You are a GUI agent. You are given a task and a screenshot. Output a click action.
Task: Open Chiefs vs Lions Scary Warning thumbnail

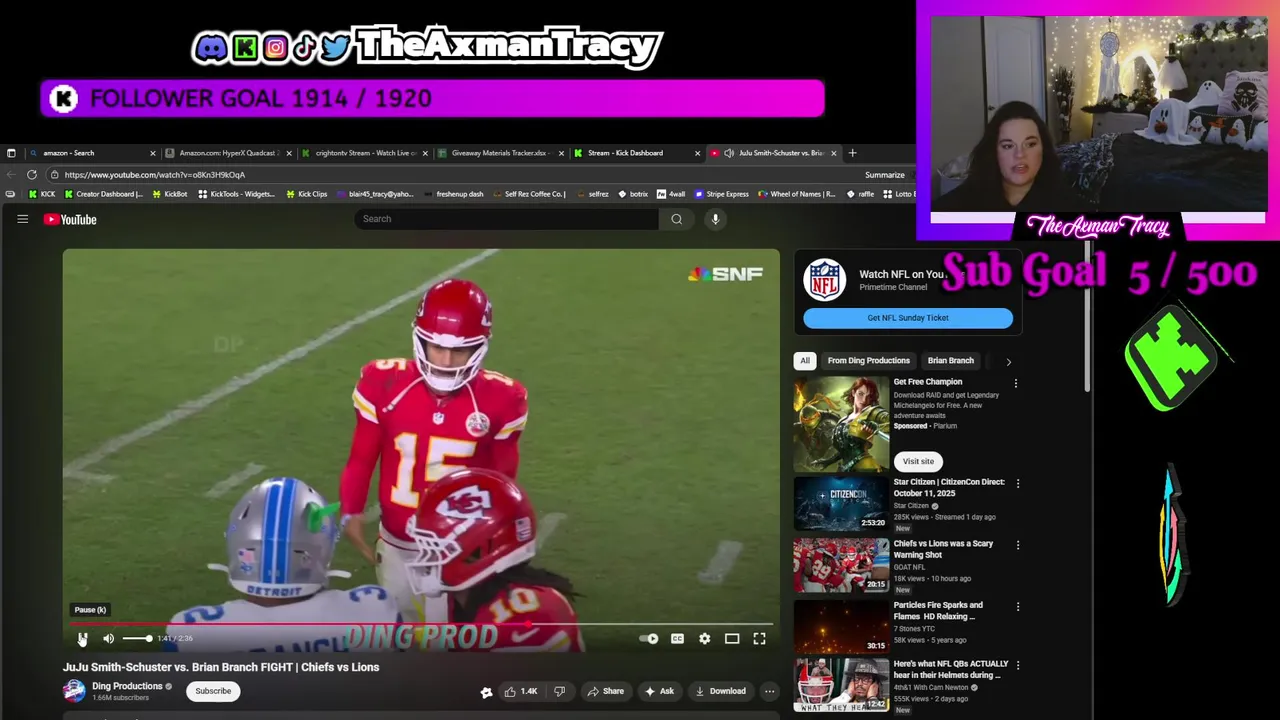tap(841, 564)
